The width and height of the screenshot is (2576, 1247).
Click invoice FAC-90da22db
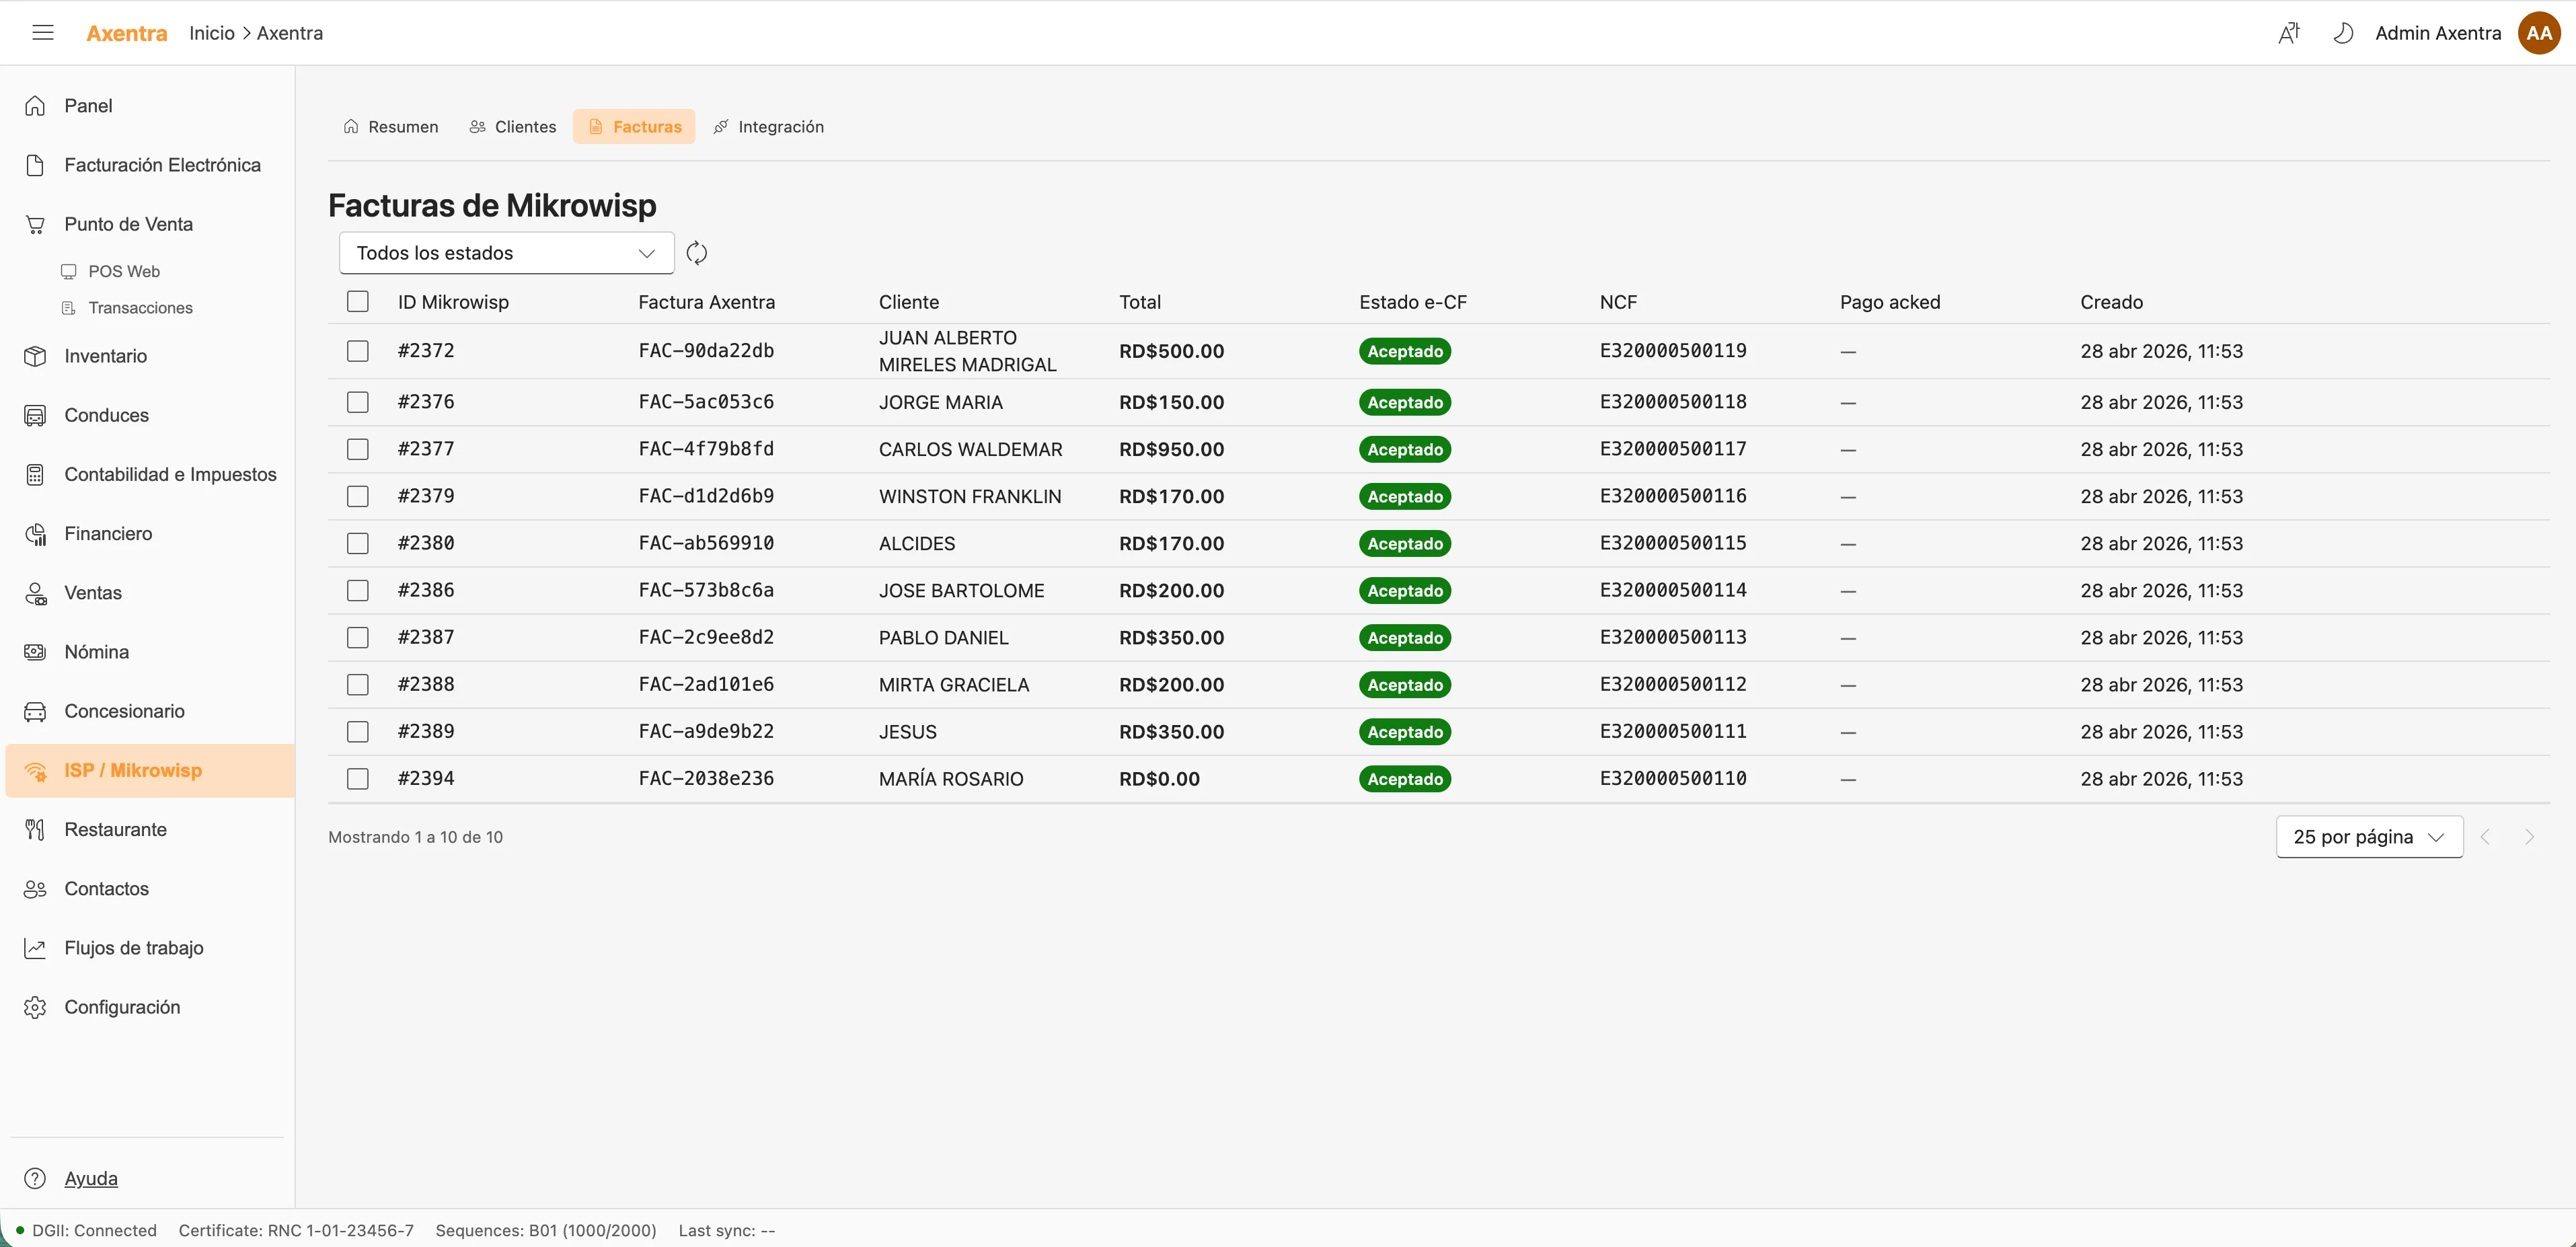706,351
